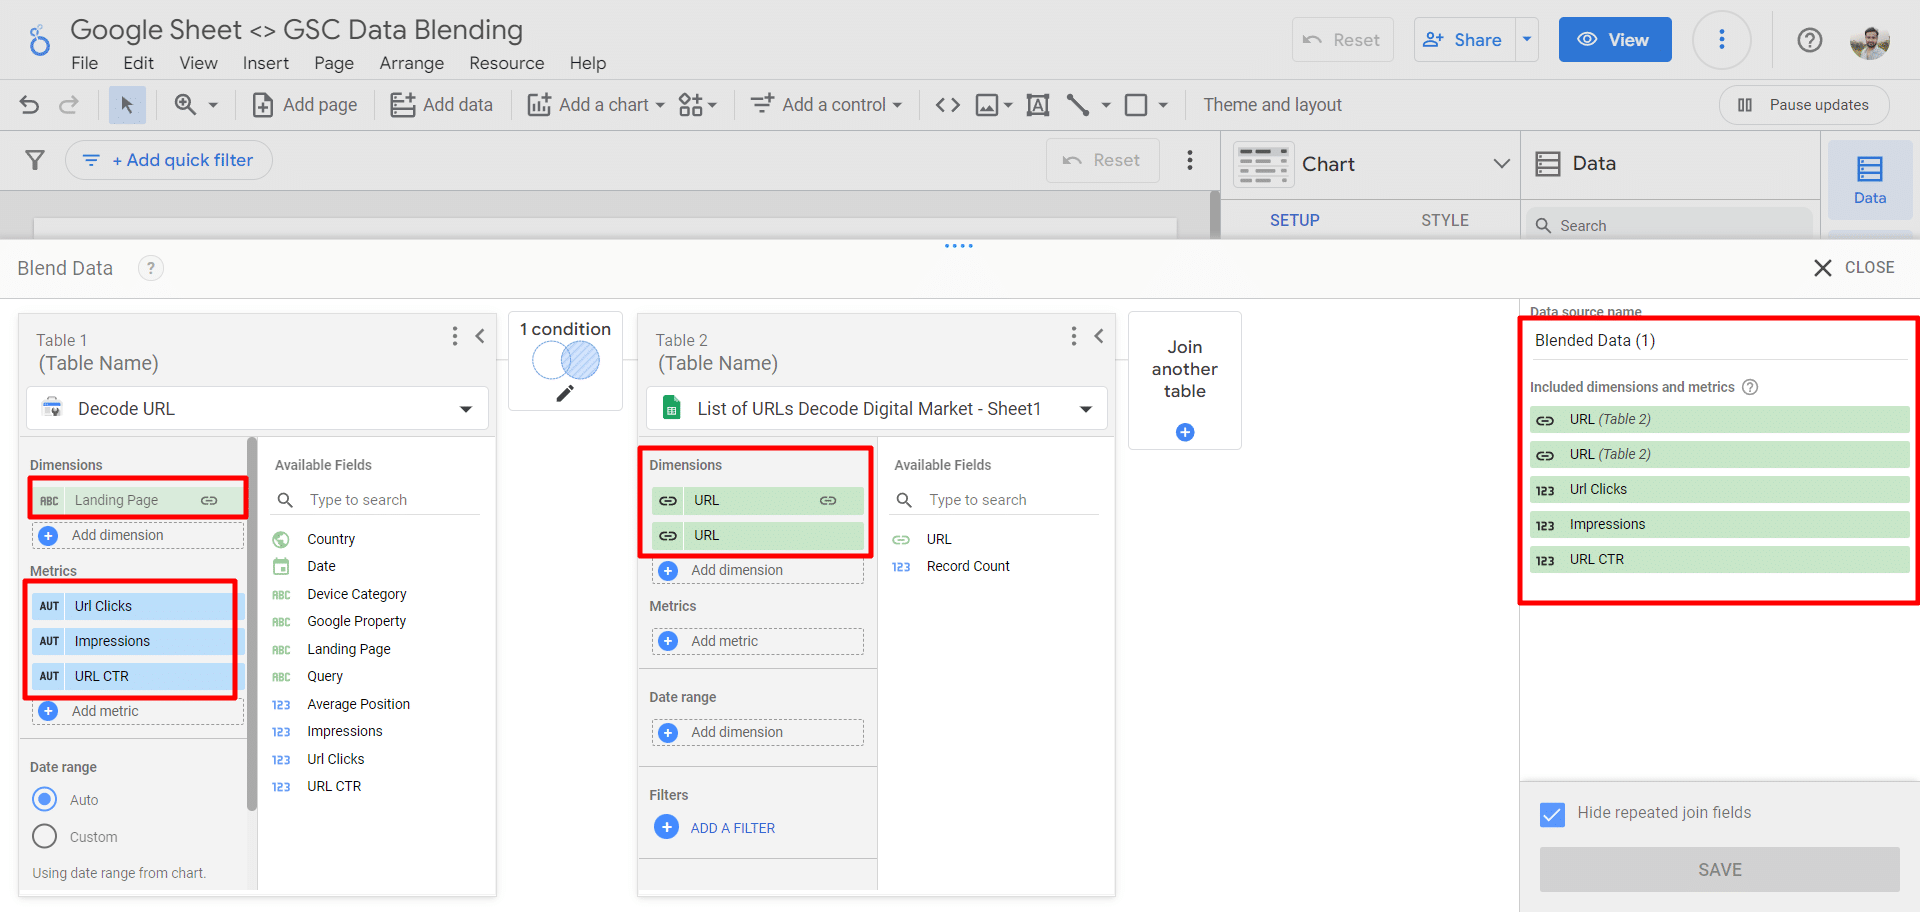Select the image insertion icon
This screenshot has width=1920, height=912.
[x=988, y=104]
